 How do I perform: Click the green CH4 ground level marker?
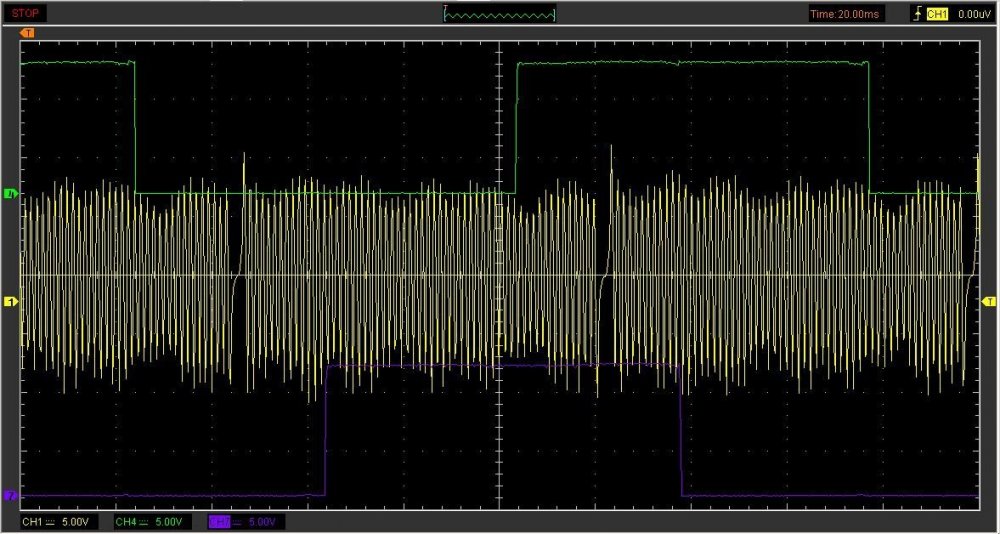[12, 192]
